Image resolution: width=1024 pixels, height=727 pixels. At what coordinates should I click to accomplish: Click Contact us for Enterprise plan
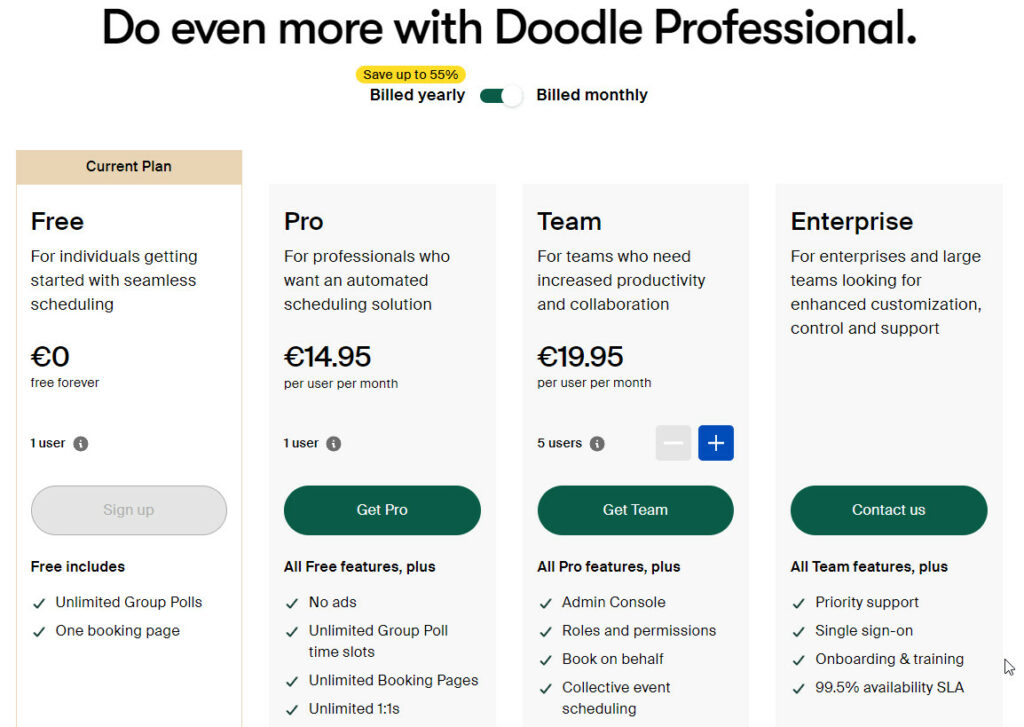point(888,510)
